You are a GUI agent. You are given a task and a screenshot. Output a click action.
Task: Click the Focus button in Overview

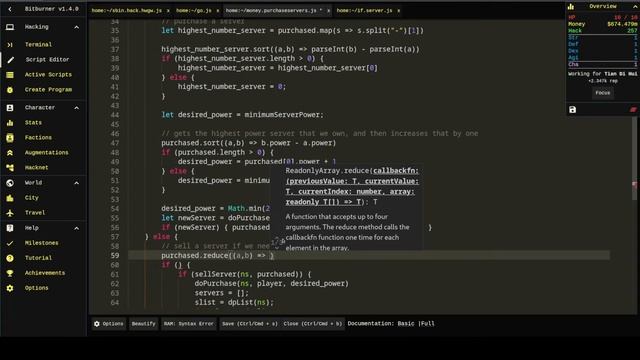pyautogui.click(x=602, y=93)
